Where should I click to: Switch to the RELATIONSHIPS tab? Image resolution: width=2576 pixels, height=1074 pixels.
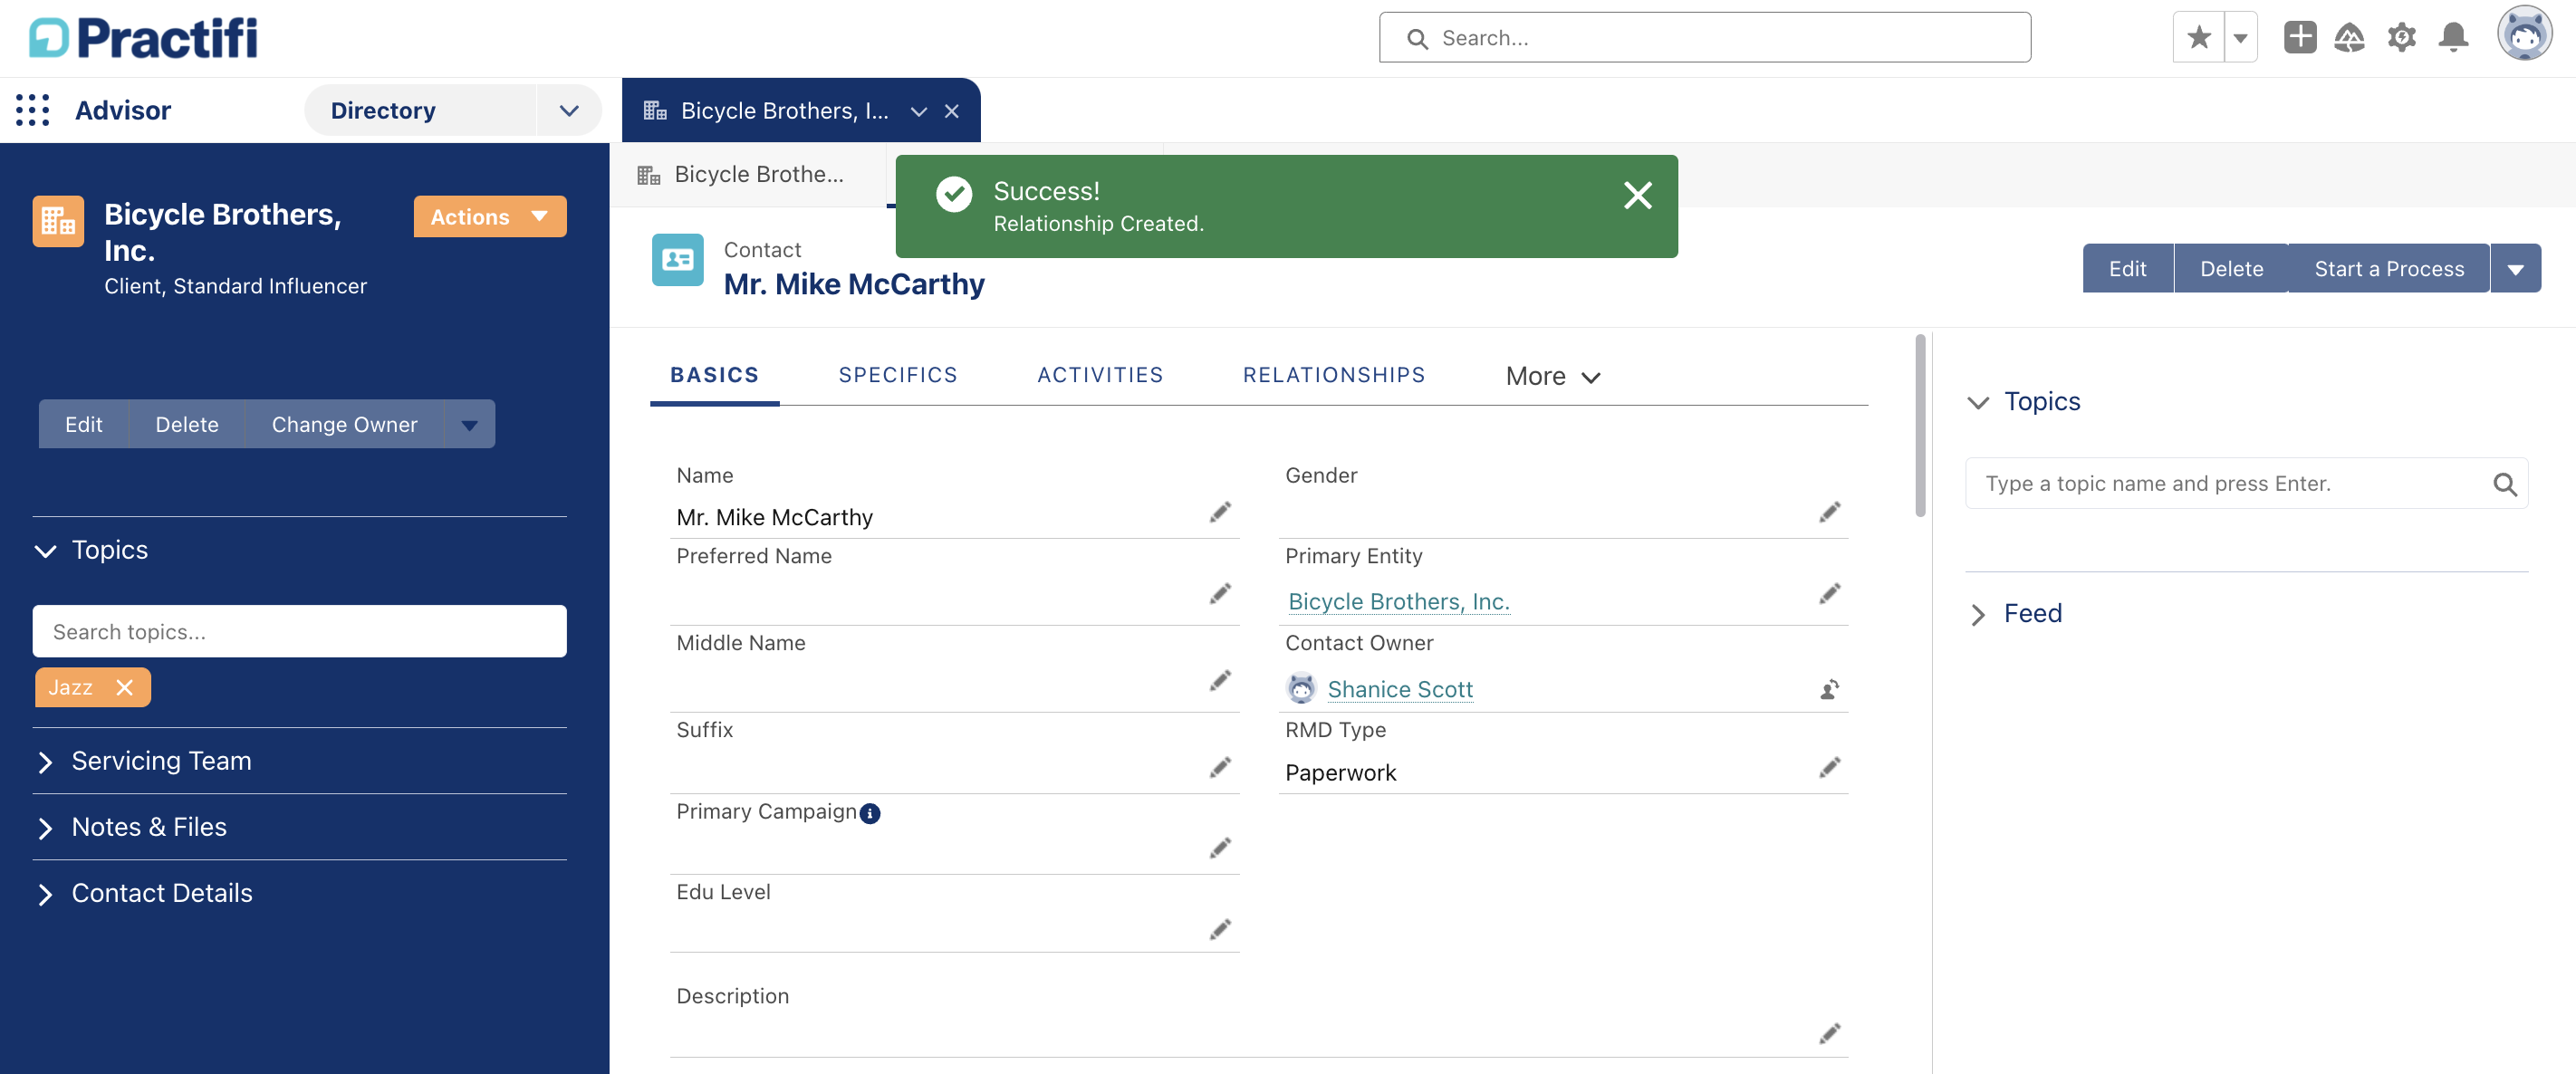(1333, 376)
